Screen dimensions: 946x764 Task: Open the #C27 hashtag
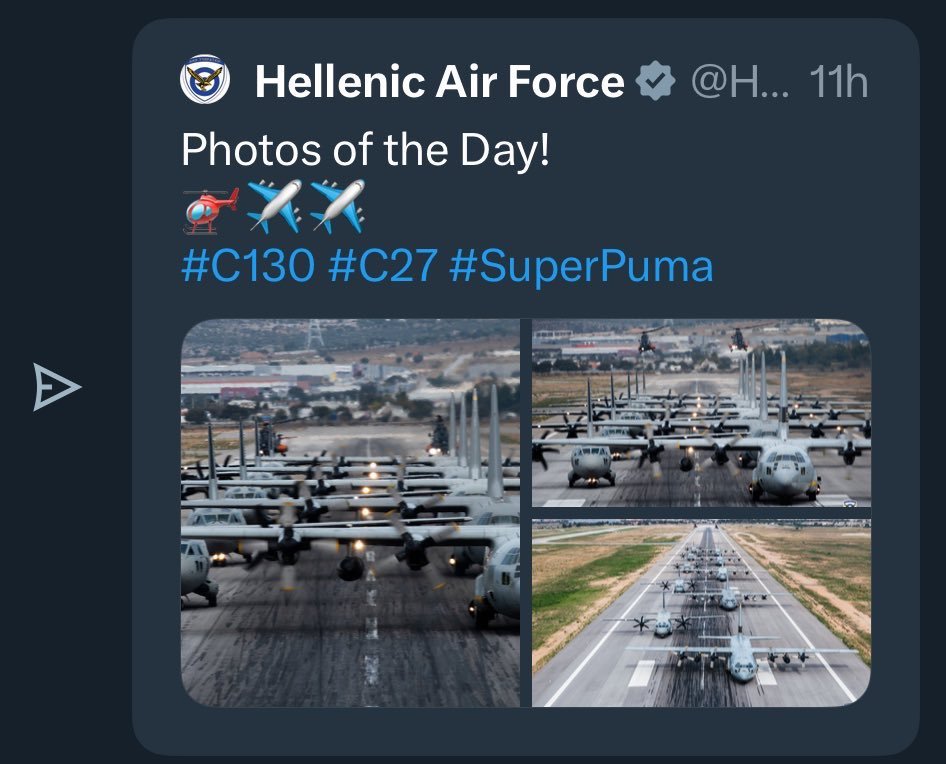point(382,266)
